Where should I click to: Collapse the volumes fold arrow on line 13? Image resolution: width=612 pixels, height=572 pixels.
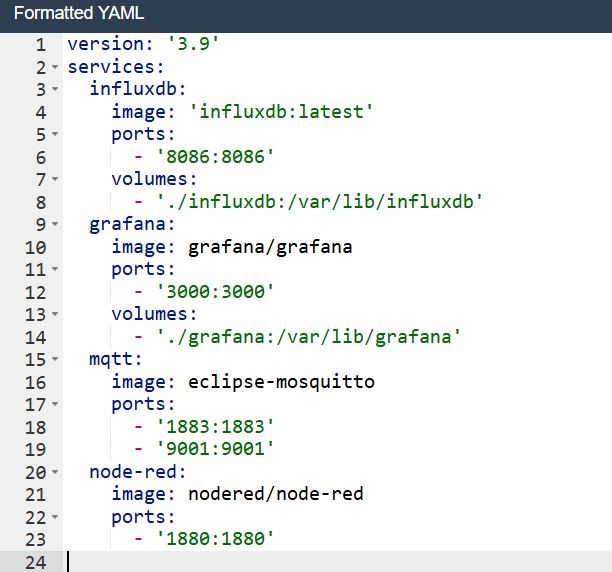click(55, 314)
